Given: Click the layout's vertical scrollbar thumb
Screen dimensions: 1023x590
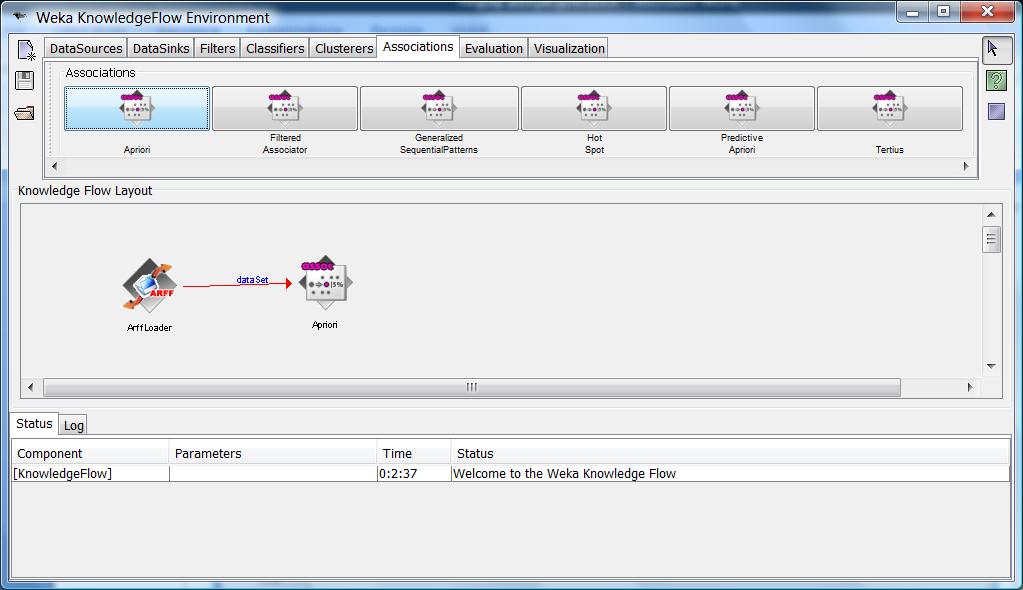Looking at the screenshot, I should click(991, 239).
